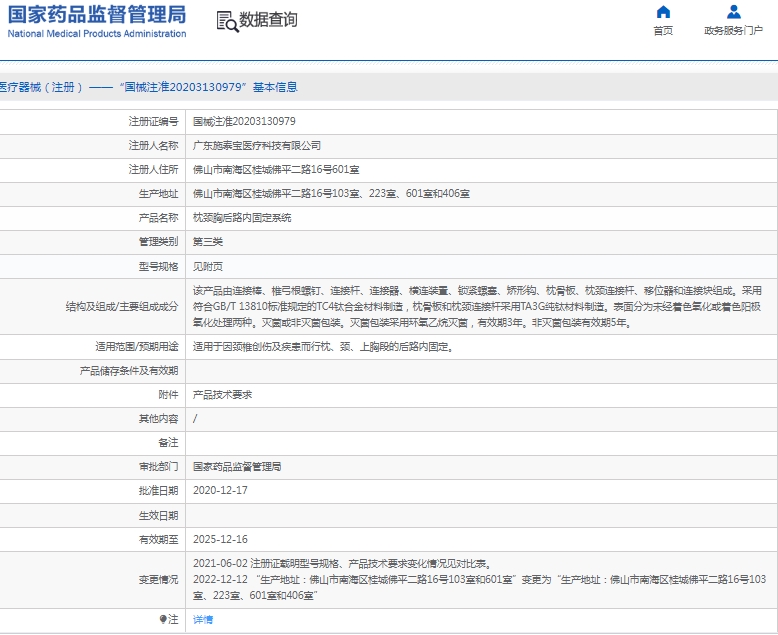
Task: Select attachment value 产品技术要求
Action: (x=222, y=395)
